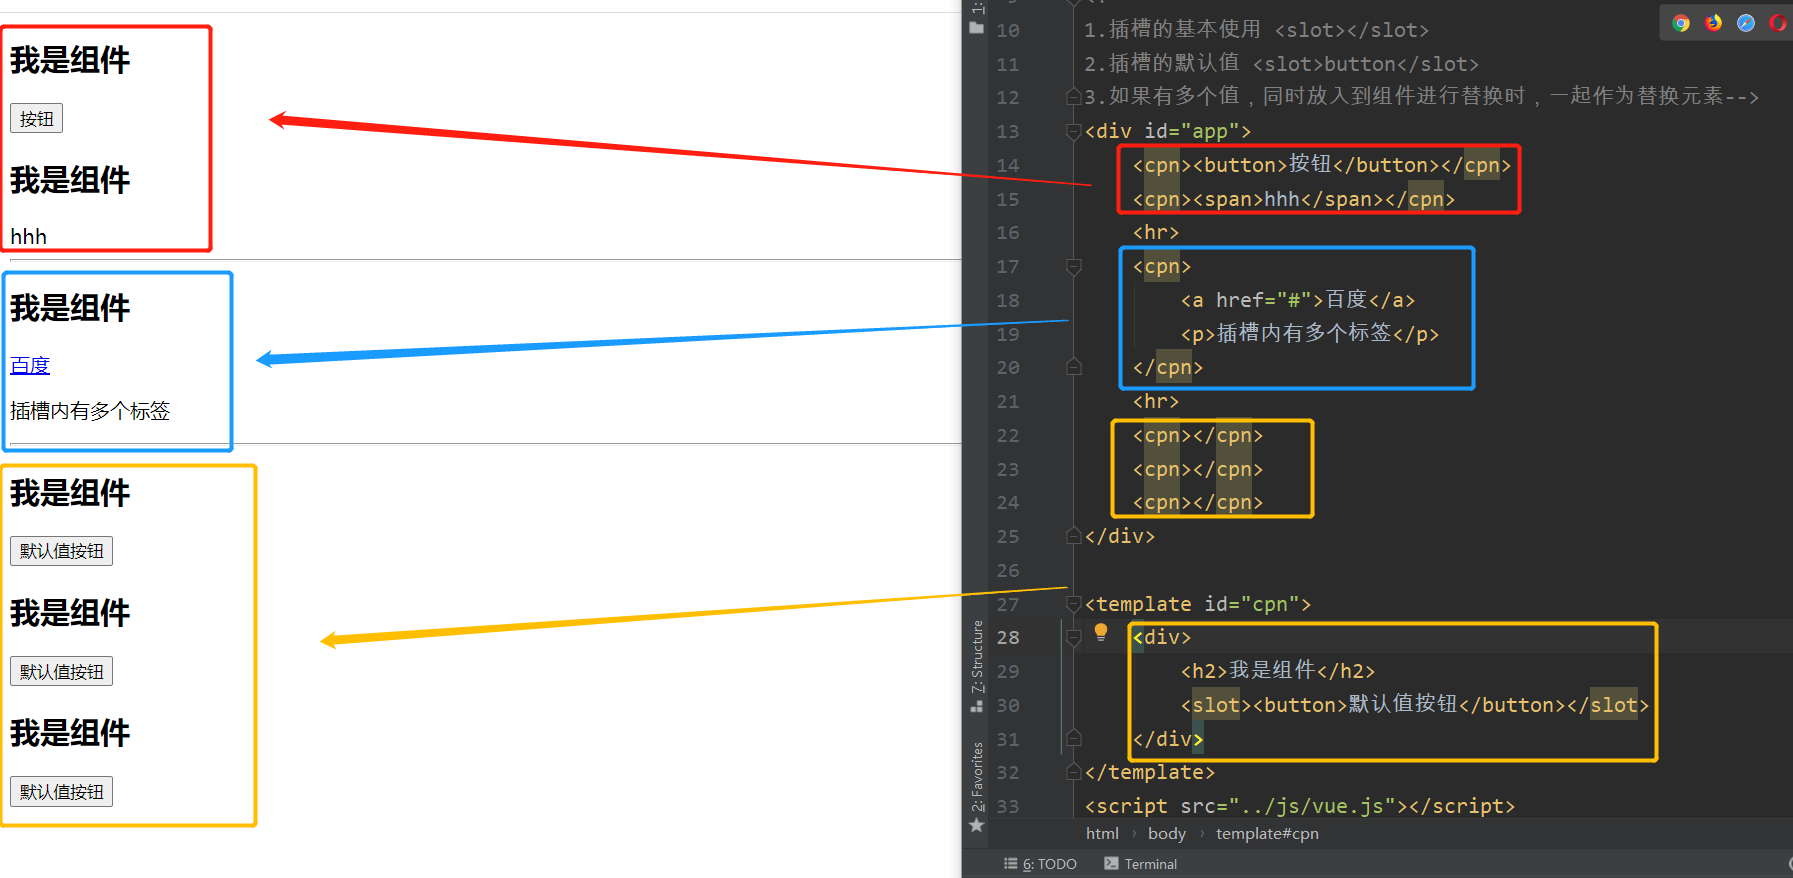The height and width of the screenshot is (878, 1793).
Task: Open preview in Safari browser icon
Action: coord(1746,23)
